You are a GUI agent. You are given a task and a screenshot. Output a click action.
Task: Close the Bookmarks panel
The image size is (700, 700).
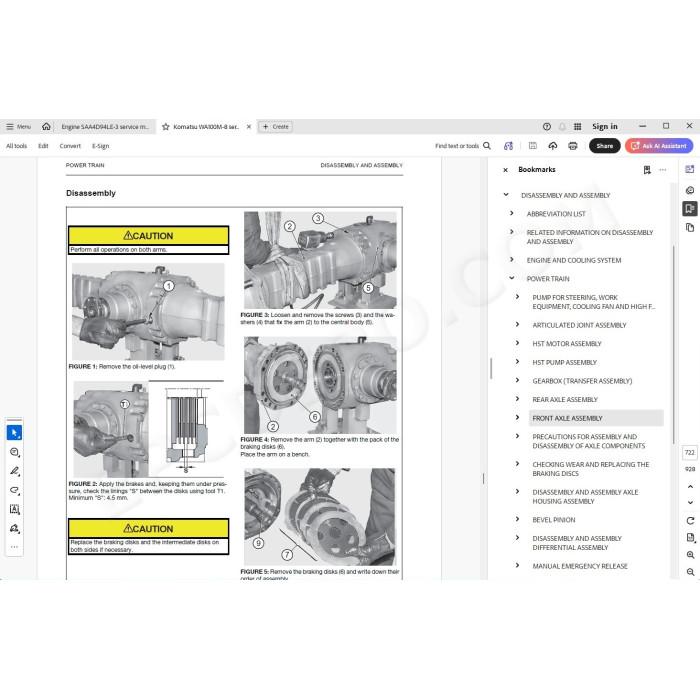(x=505, y=170)
